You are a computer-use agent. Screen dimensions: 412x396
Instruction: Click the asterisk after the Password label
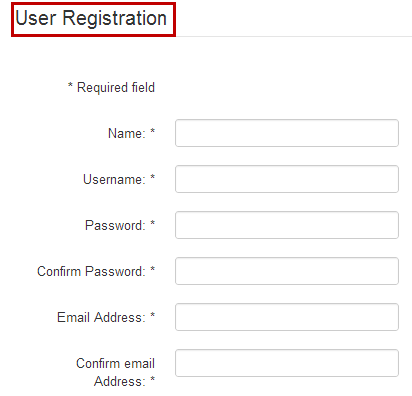coord(152,223)
